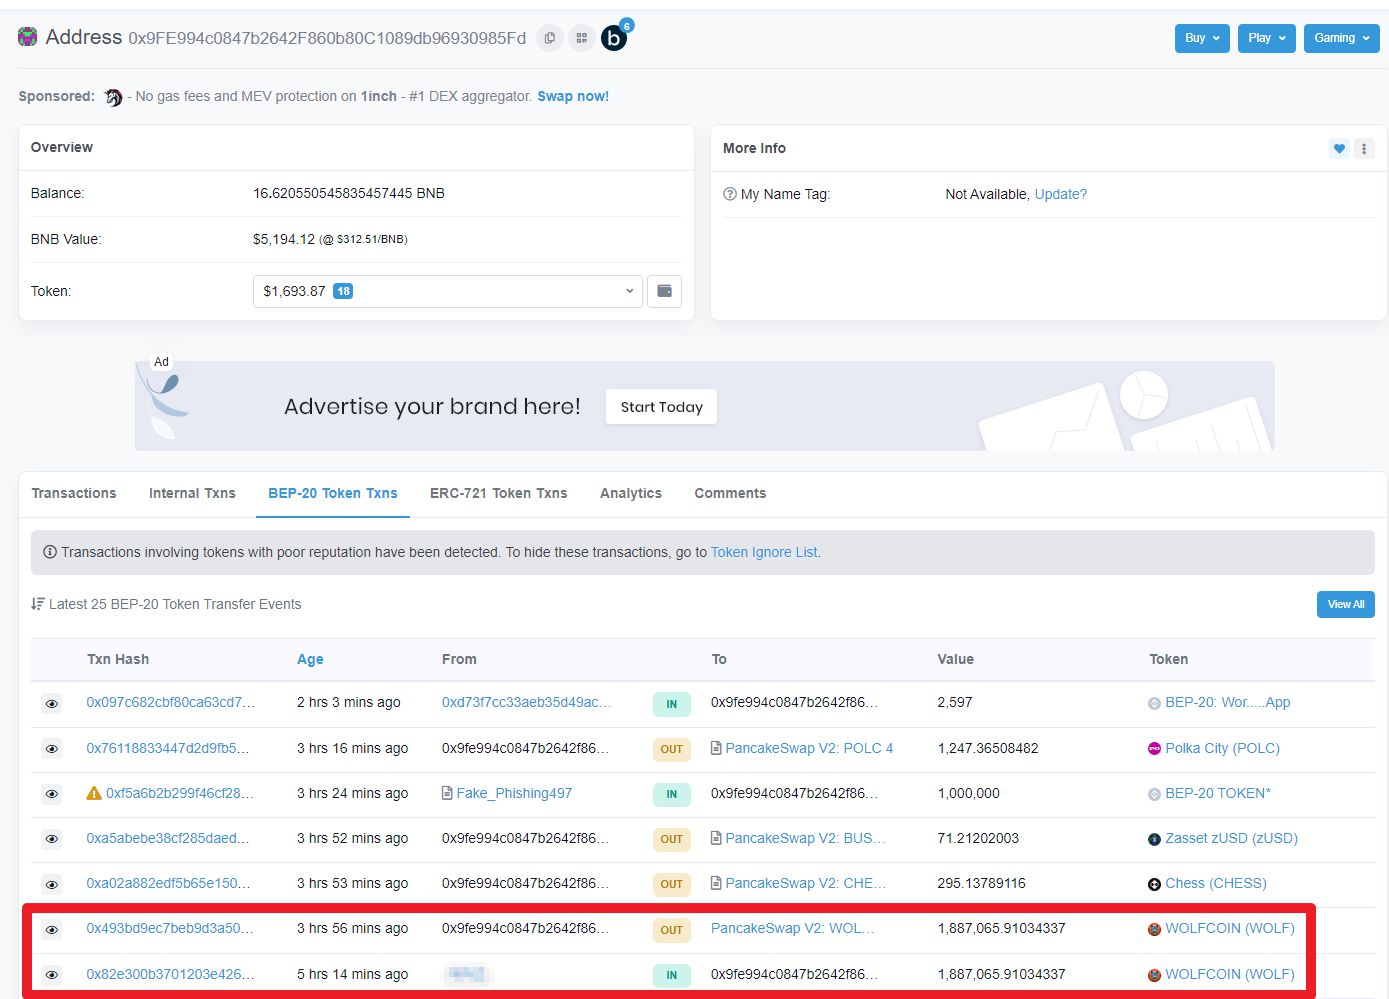Click contract icon beside PancakeSwap V2: POLC 4
The width and height of the screenshot is (1389, 999).
point(716,748)
